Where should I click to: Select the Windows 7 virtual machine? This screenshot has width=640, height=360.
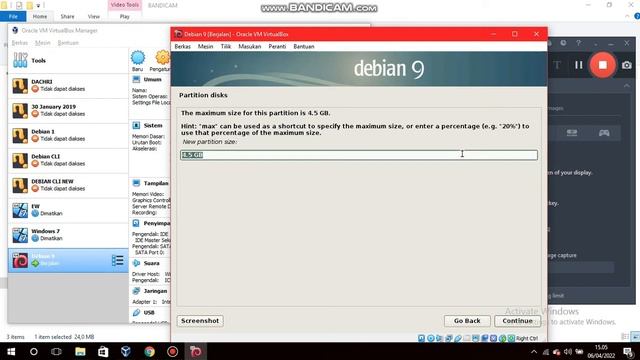coord(68,235)
